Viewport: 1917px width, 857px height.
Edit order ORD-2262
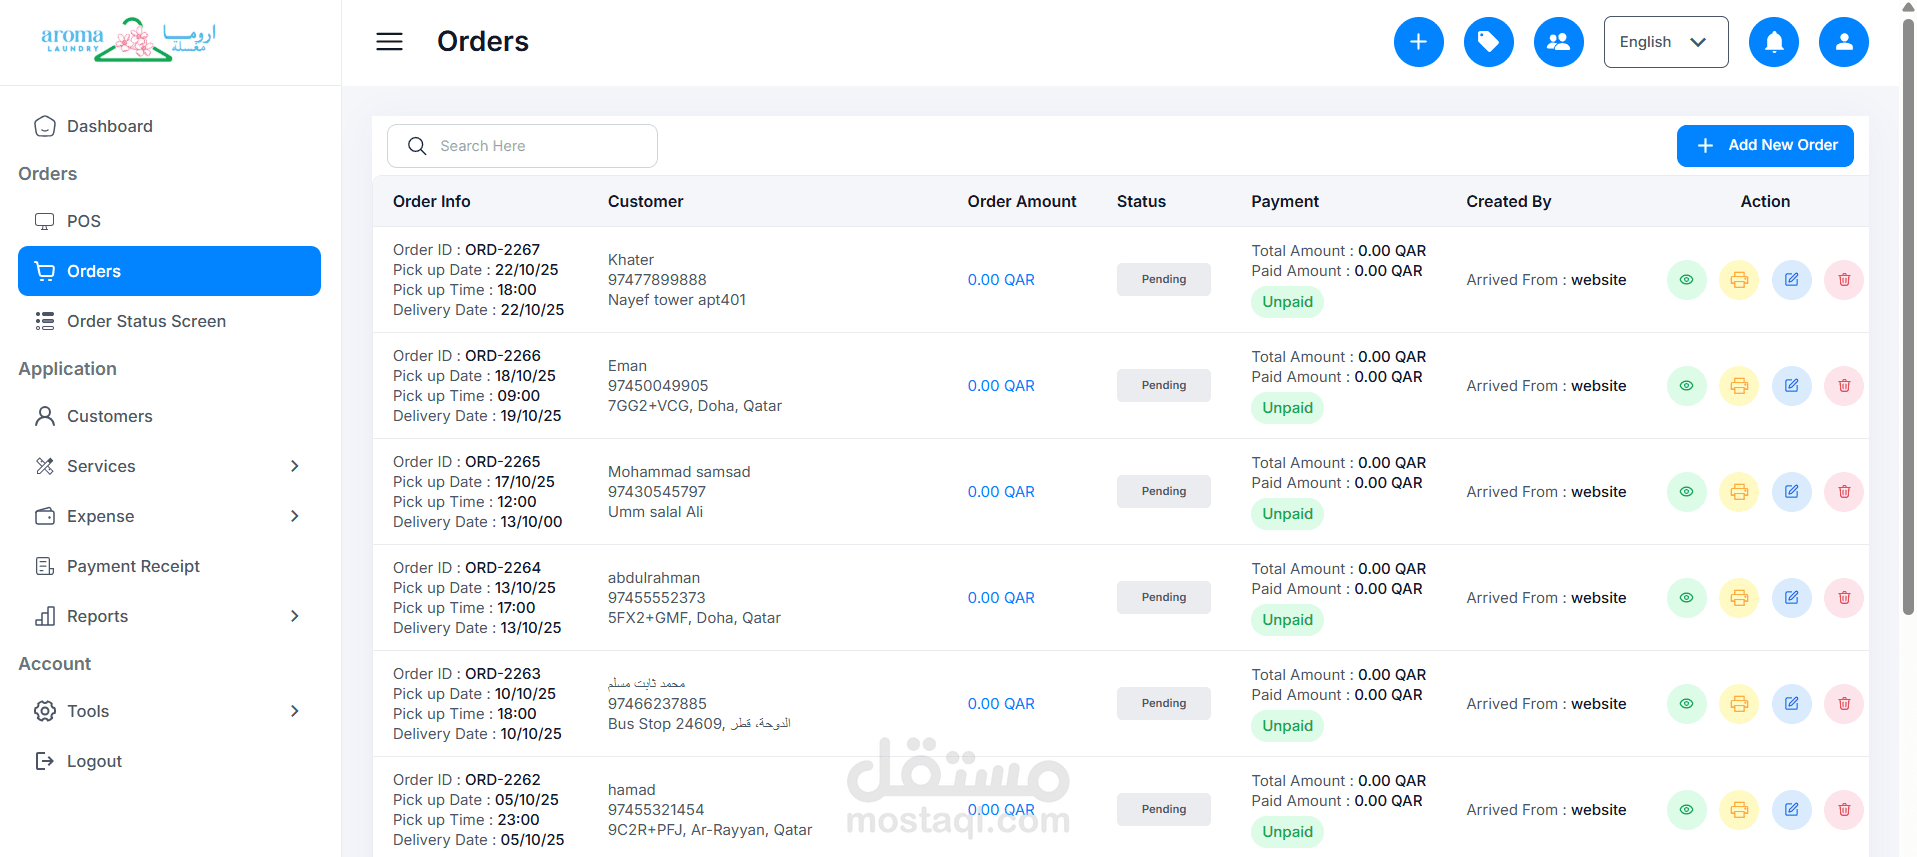1792,810
